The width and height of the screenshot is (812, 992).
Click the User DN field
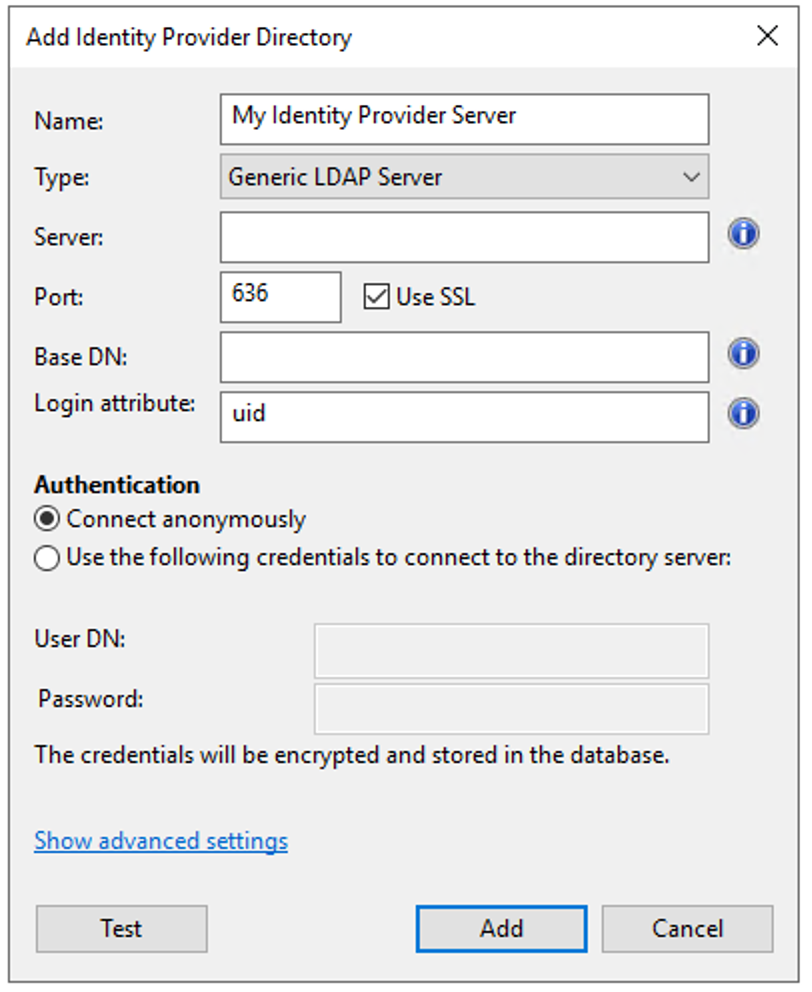click(x=510, y=651)
